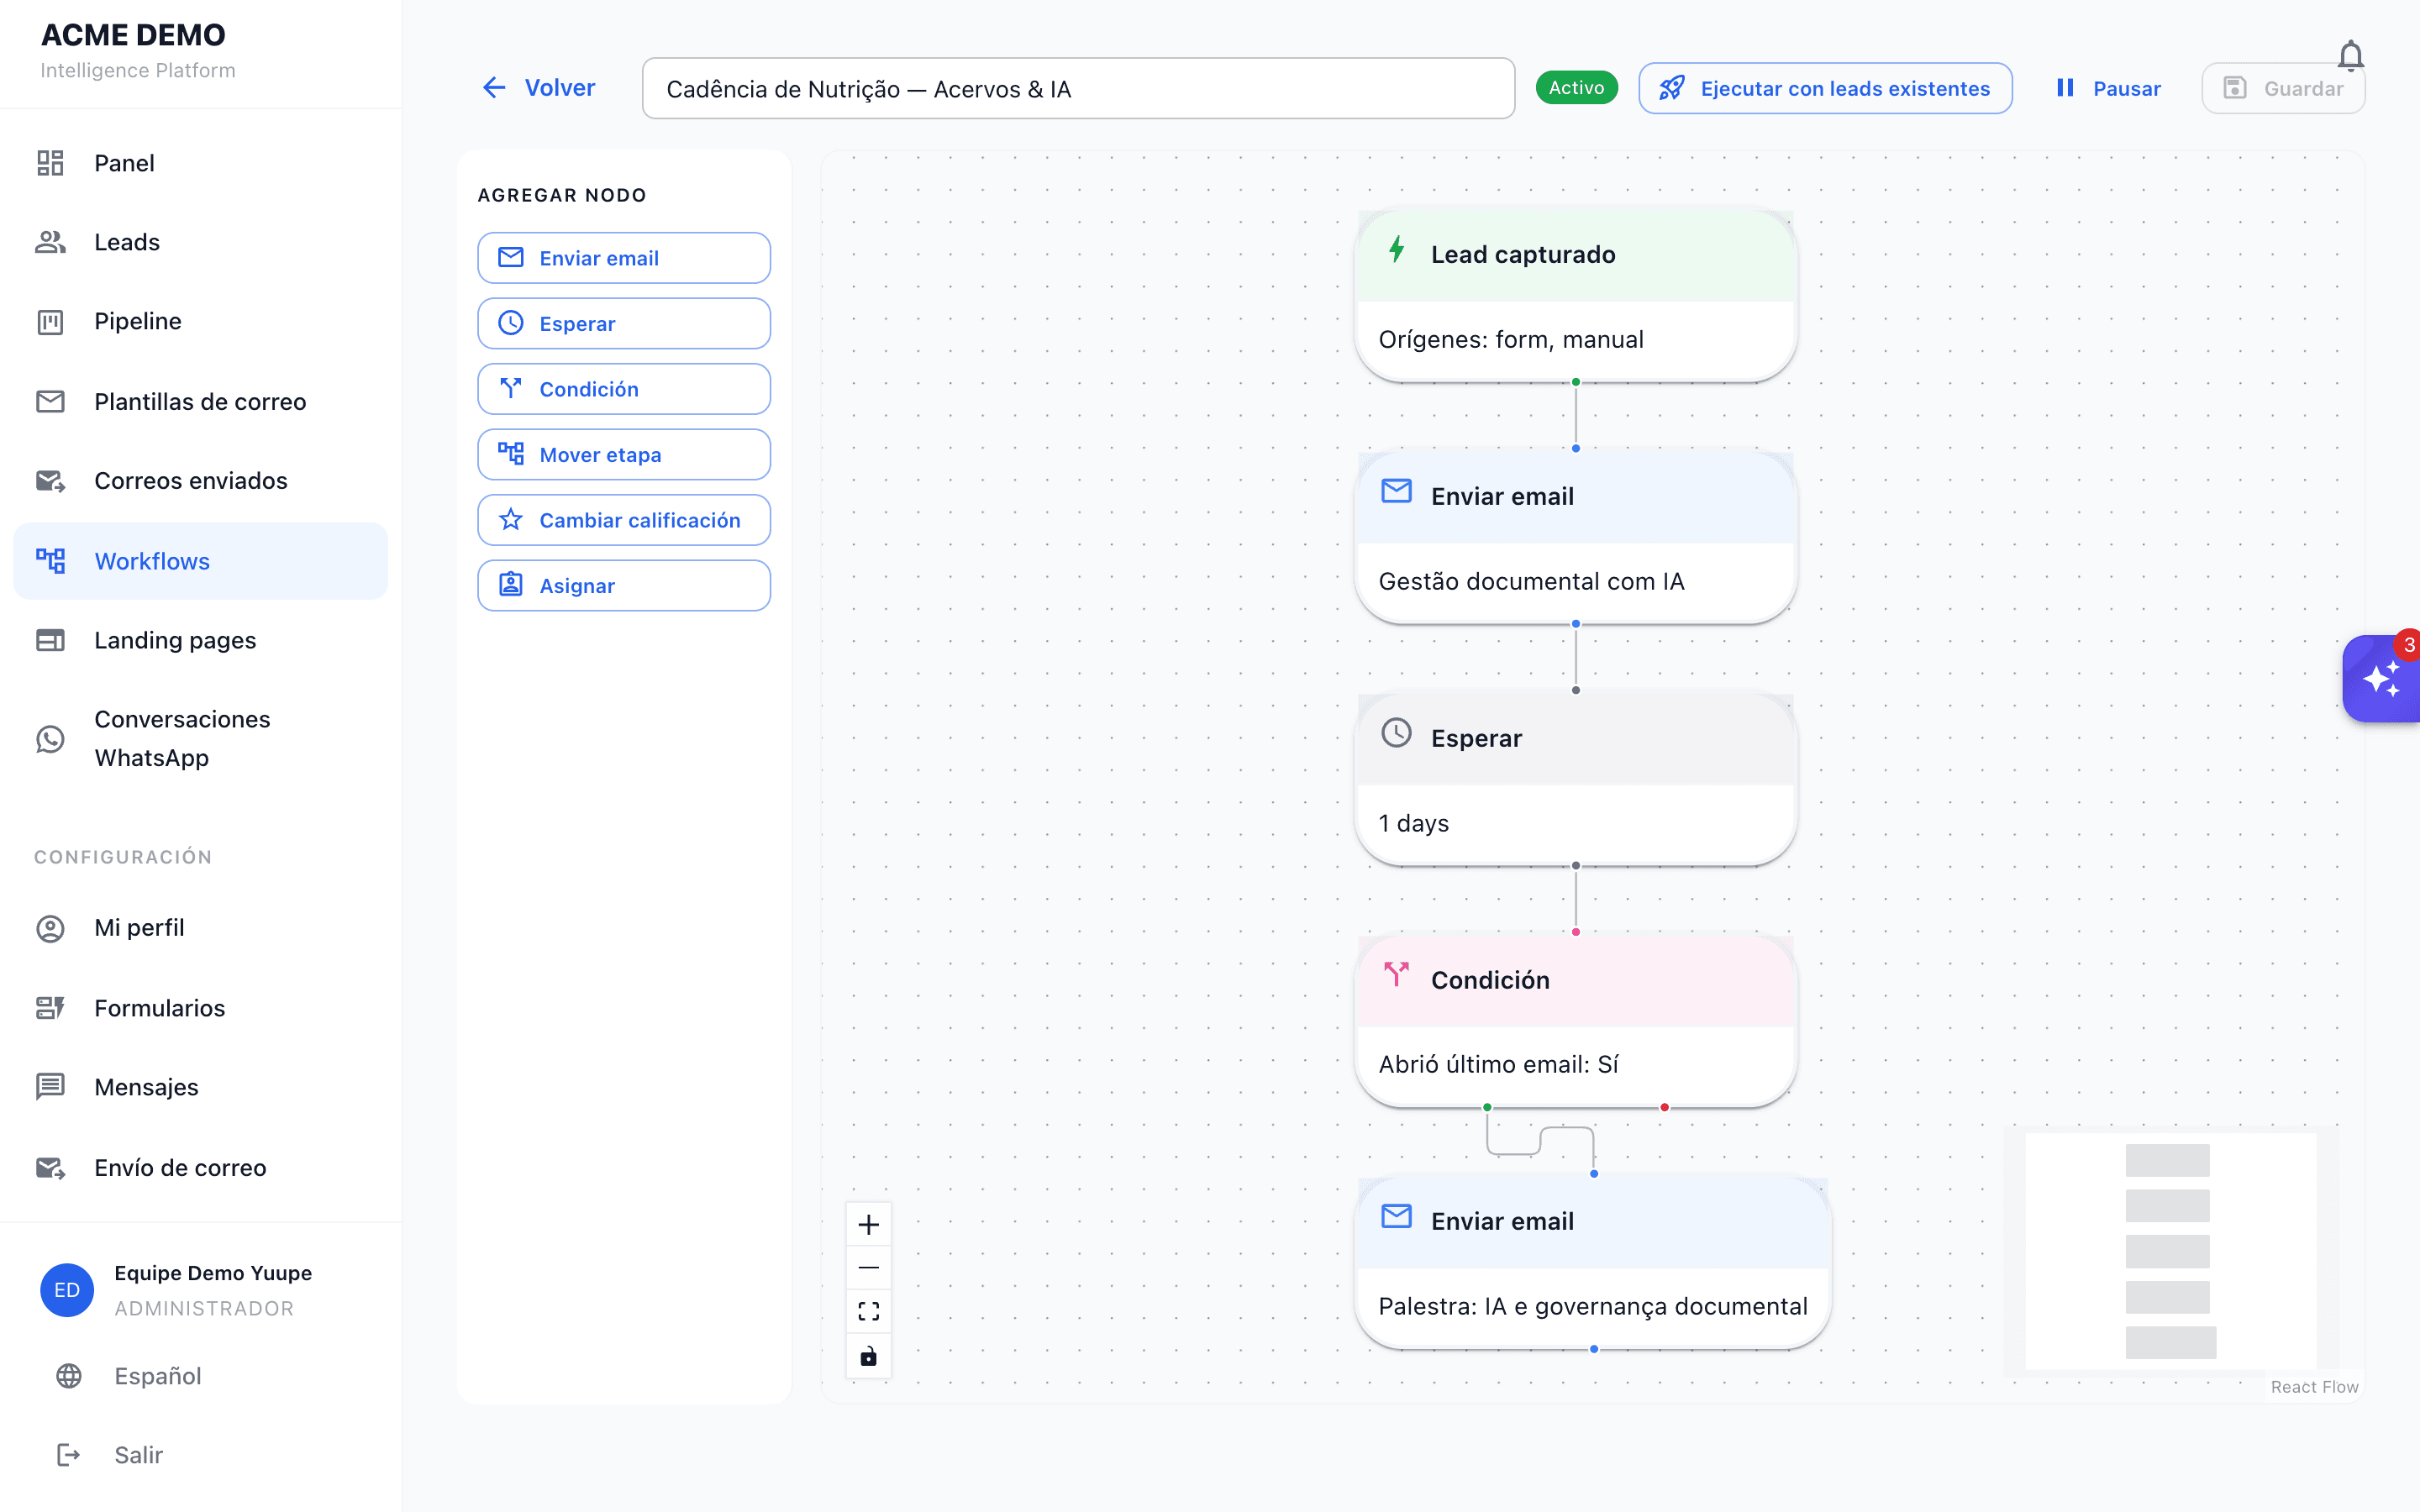Click the Formularios icon
Image resolution: width=2420 pixels, height=1512 pixels.
click(x=50, y=1008)
